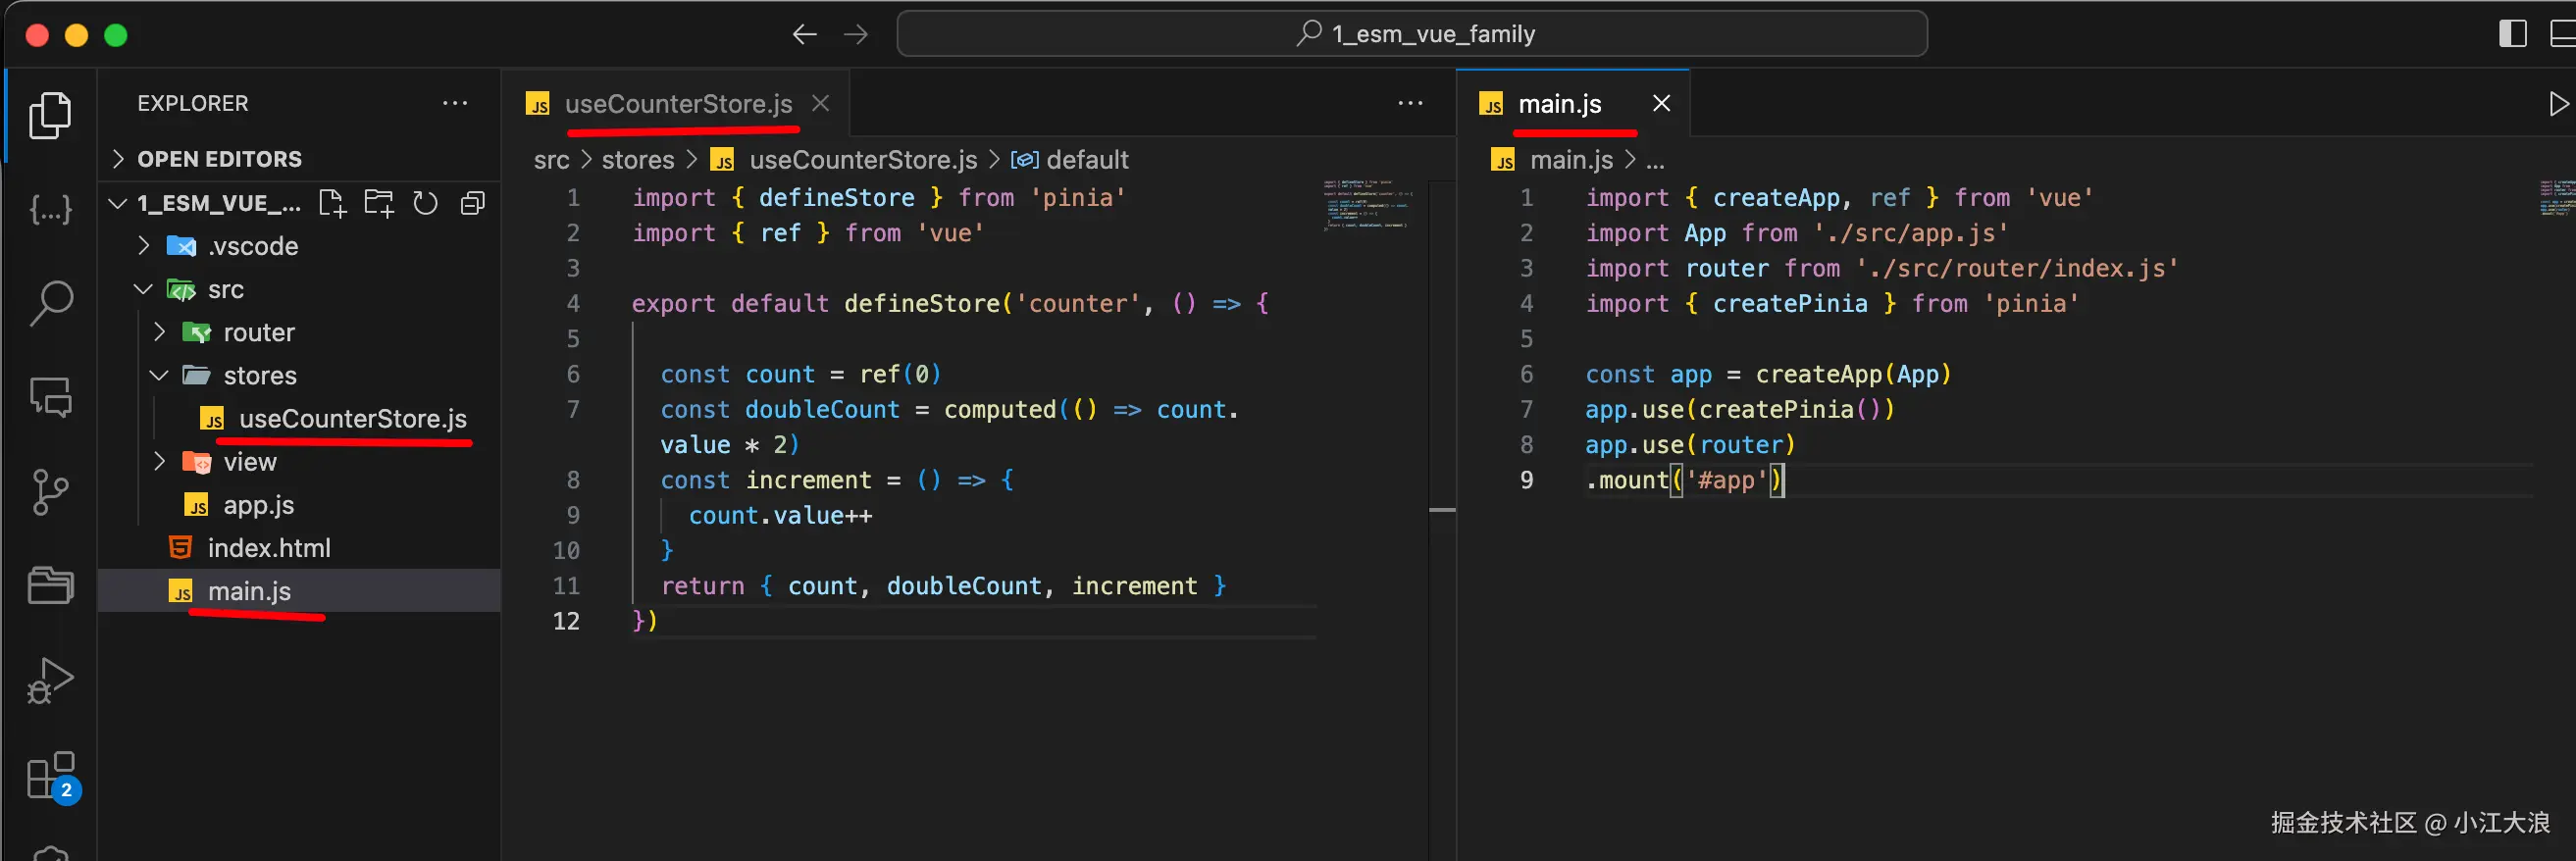Create a new folder in explorer
The image size is (2576, 861).
[379, 204]
